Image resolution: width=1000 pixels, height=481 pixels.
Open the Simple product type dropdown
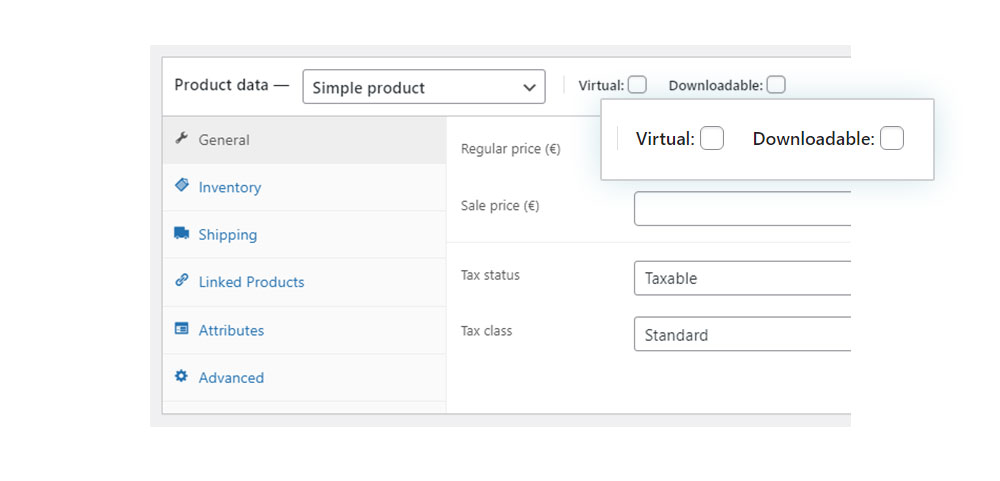424,87
